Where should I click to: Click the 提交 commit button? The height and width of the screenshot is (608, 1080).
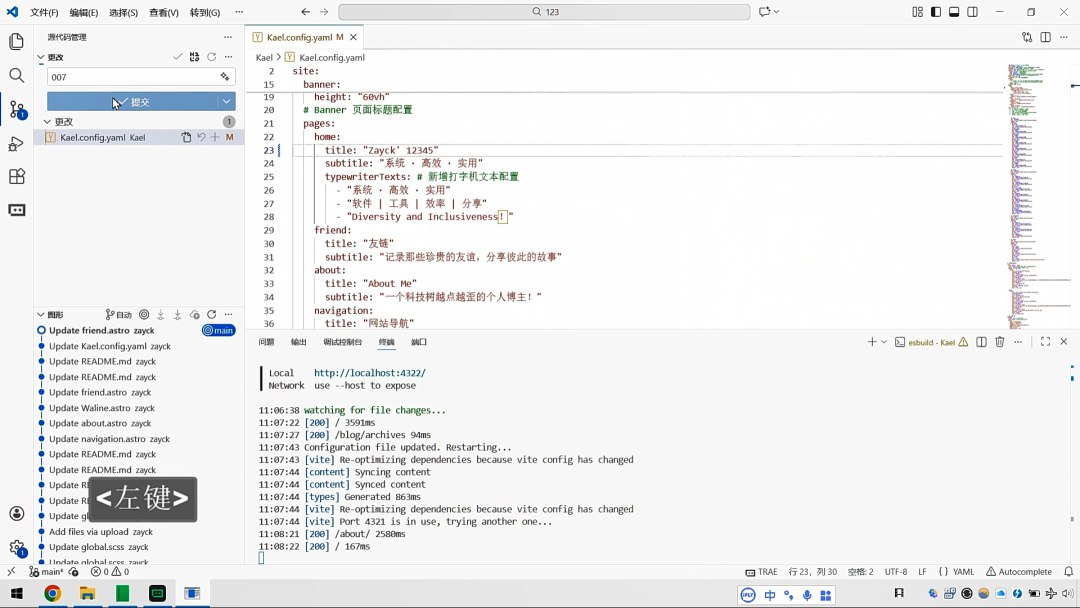[133, 101]
